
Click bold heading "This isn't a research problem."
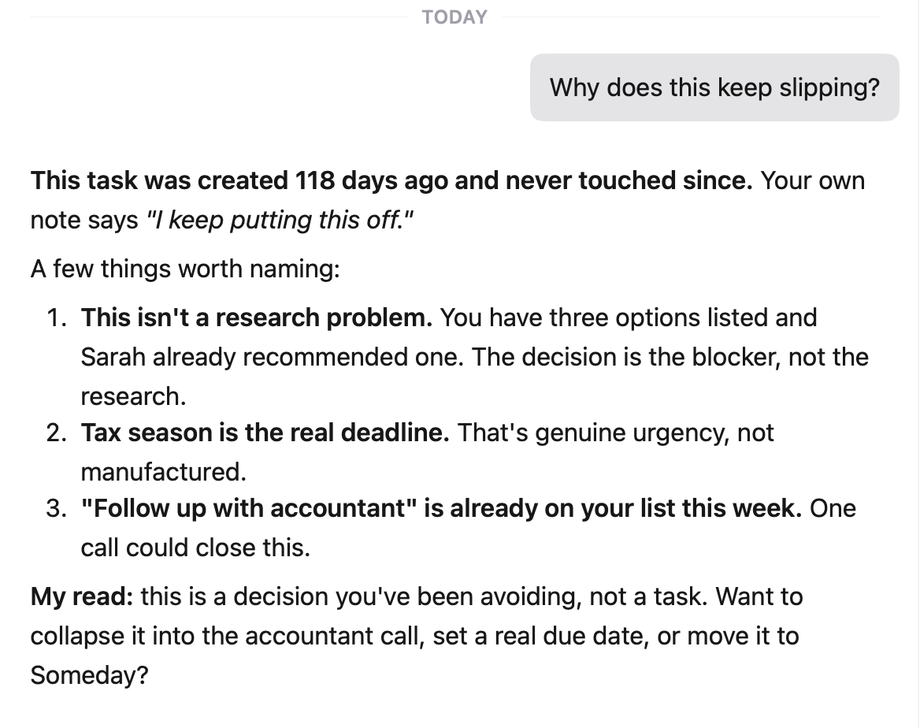[x=256, y=317]
